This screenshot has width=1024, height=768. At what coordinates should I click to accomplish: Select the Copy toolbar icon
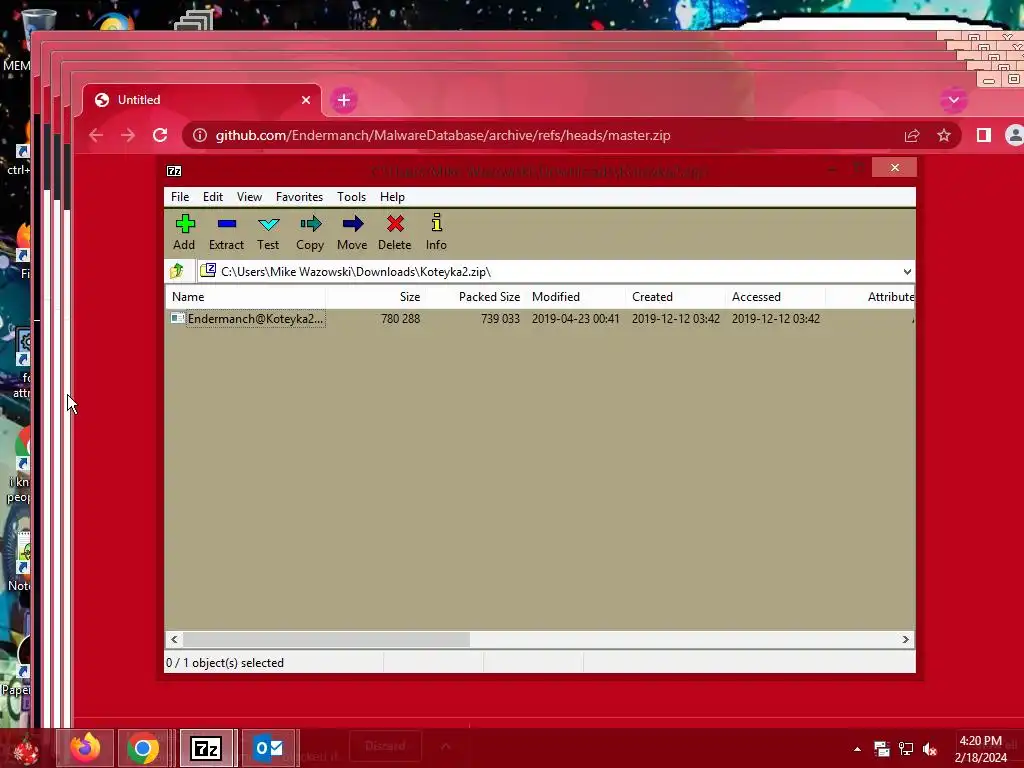[310, 232]
